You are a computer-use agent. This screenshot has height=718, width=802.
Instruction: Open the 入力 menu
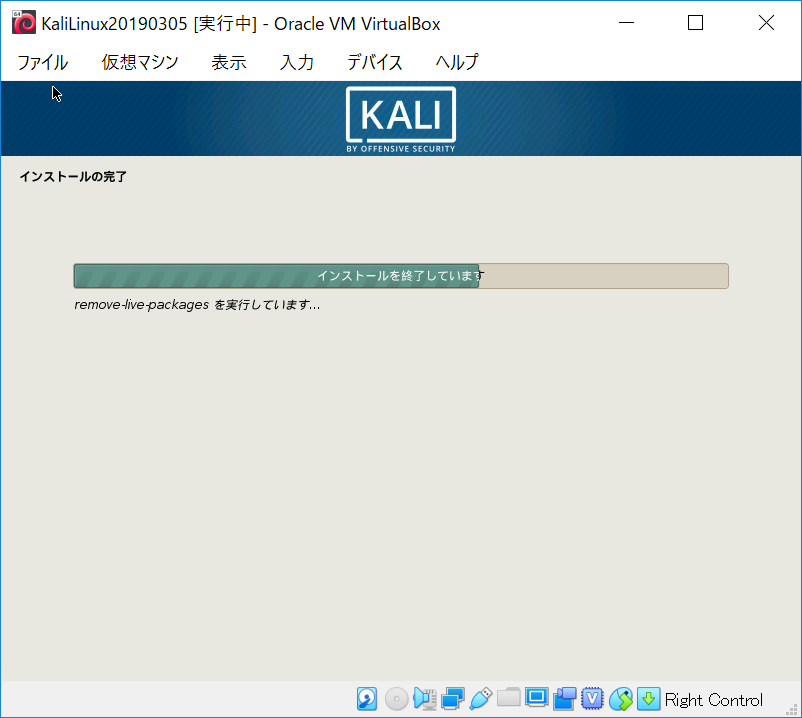tap(297, 62)
